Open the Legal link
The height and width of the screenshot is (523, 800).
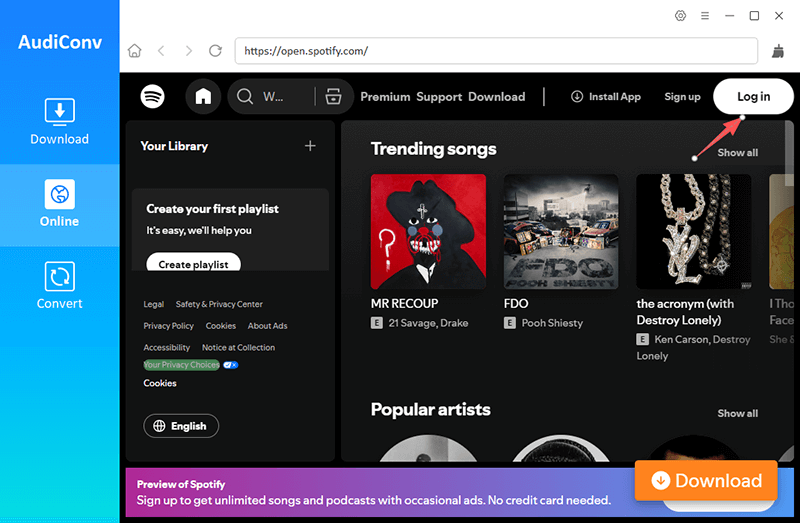(x=154, y=304)
